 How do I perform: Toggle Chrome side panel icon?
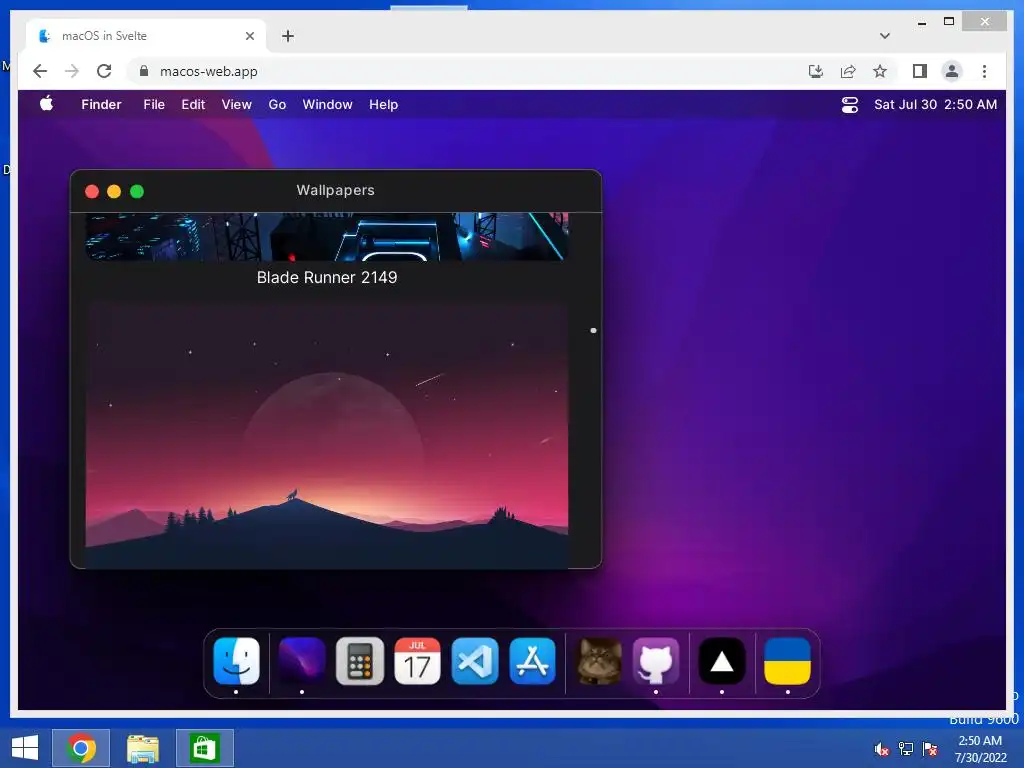920,71
